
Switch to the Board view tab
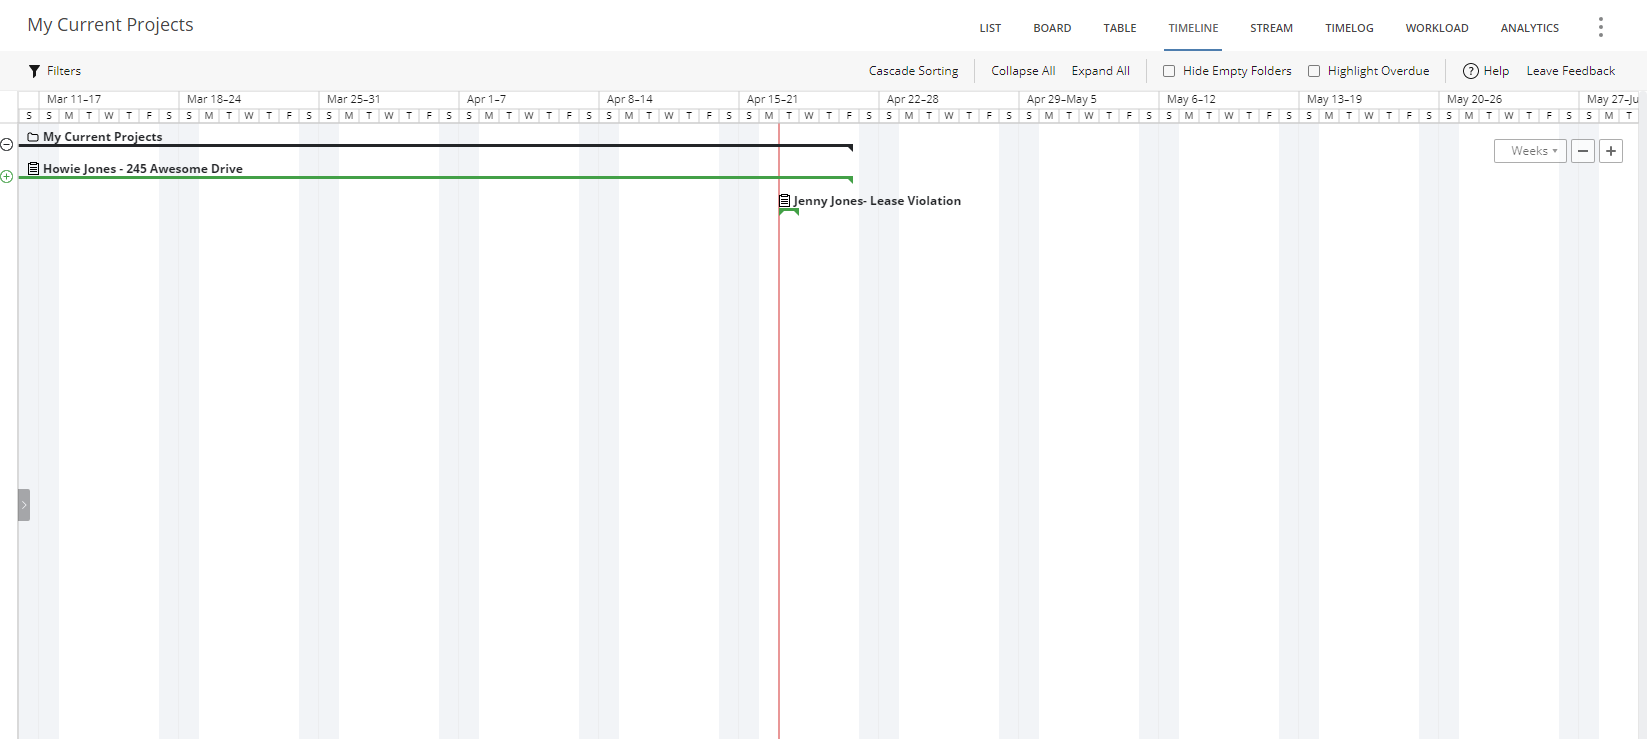pyautogui.click(x=1052, y=28)
